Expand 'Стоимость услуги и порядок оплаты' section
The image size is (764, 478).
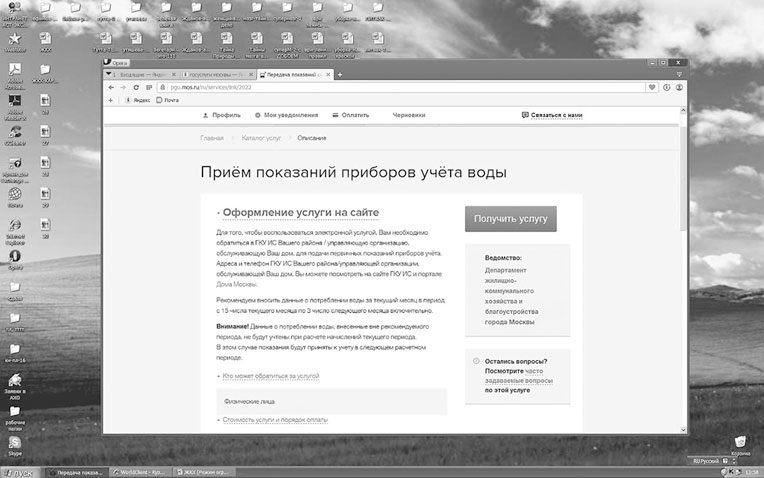pos(274,420)
